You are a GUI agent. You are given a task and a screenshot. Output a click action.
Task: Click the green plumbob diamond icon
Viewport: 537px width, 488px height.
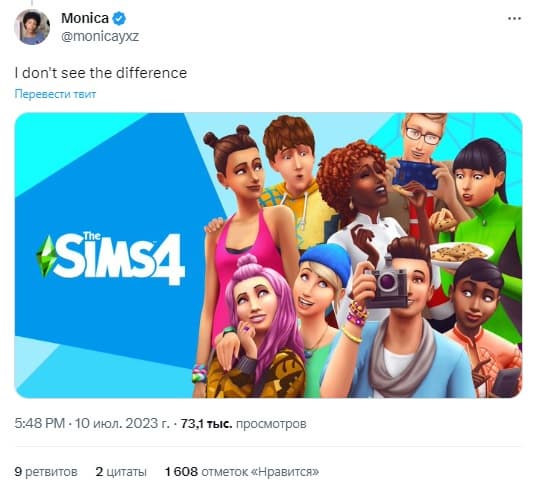click(46, 256)
